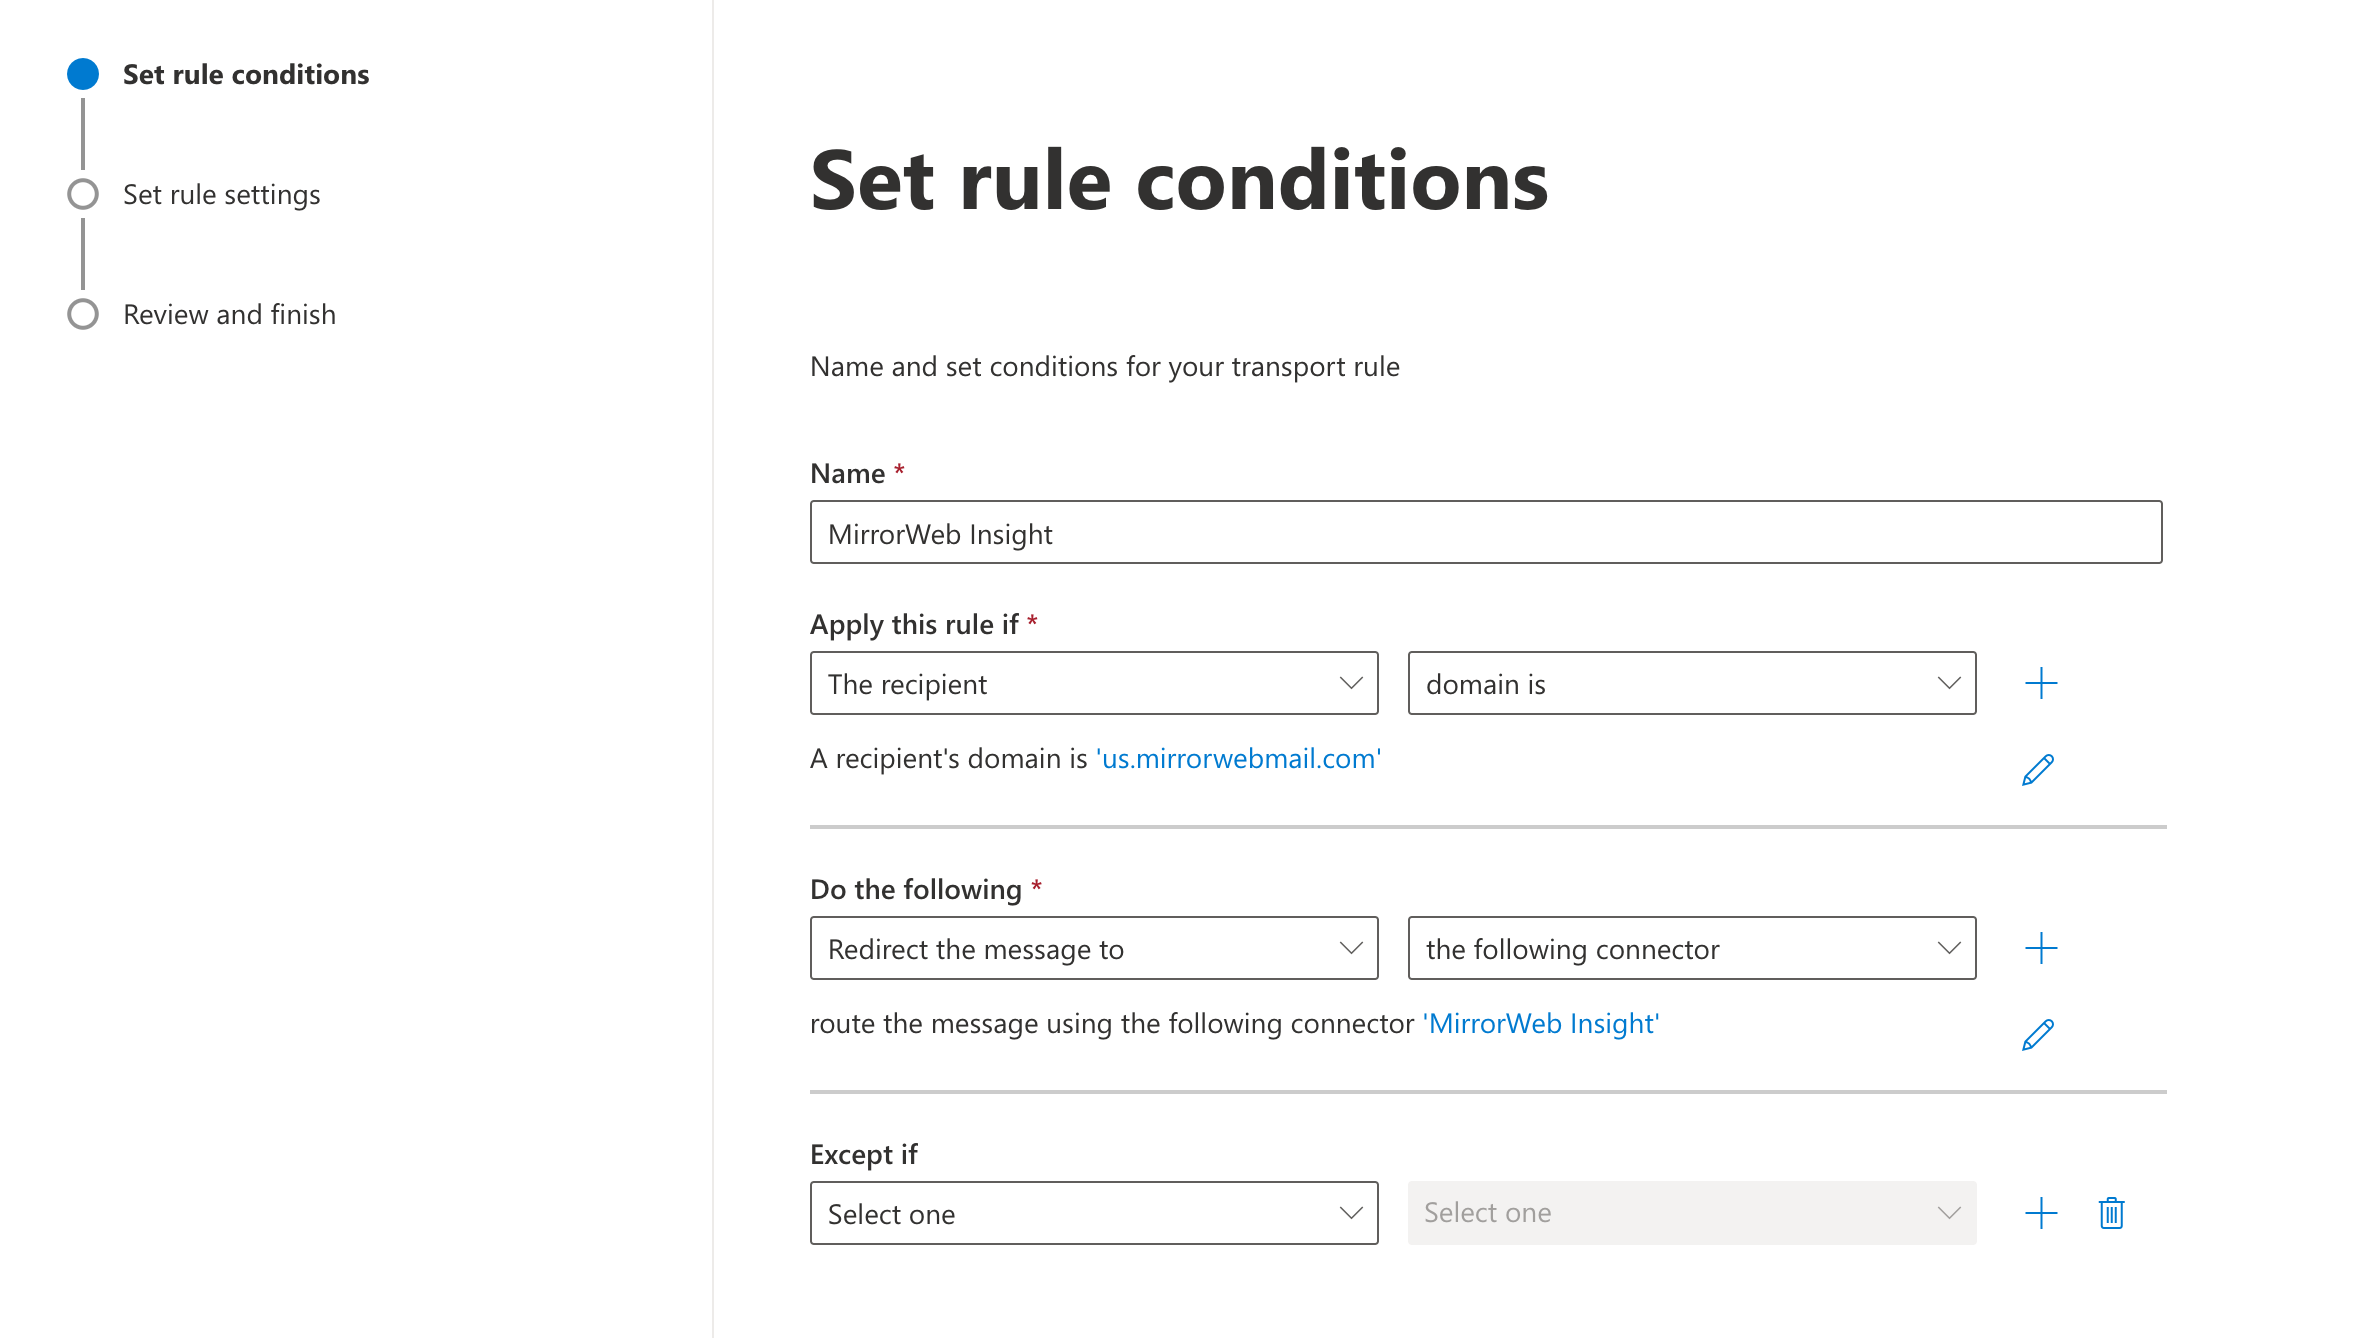This screenshot has height=1338, width=2354.
Task: Add another exception under Except if
Action: [x=2041, y=1214]
